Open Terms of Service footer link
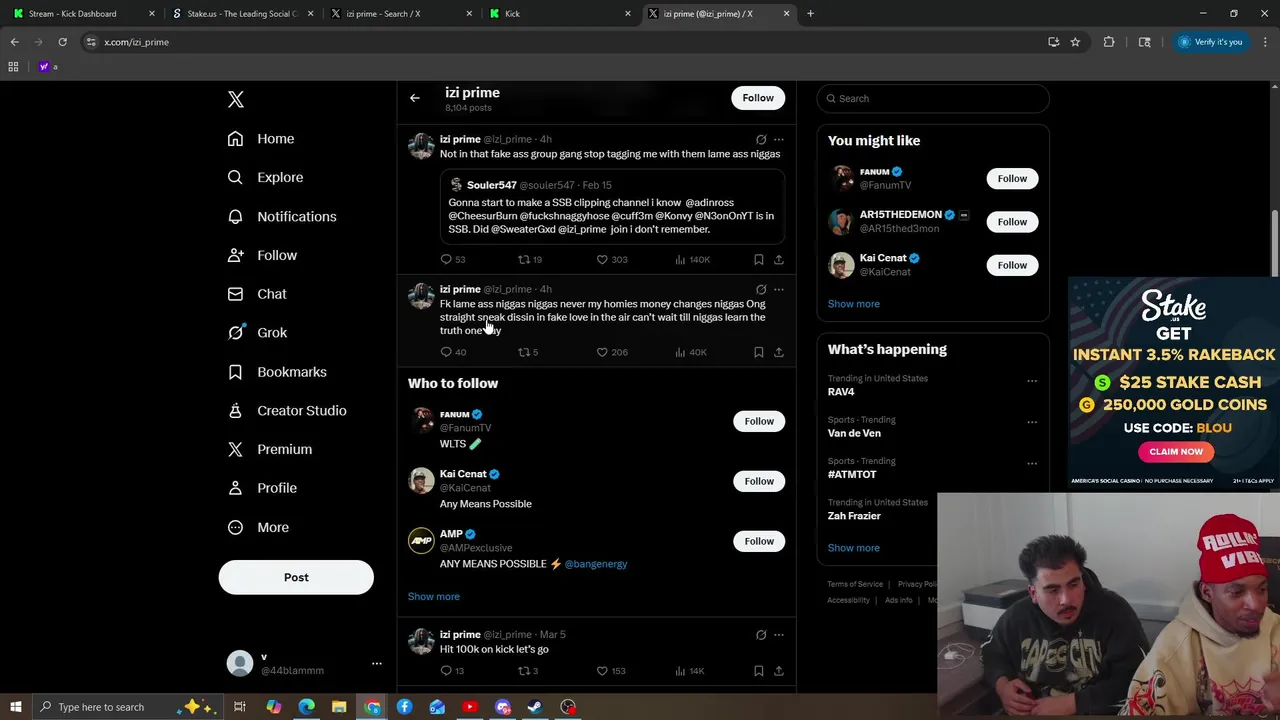 click(855, 584)
